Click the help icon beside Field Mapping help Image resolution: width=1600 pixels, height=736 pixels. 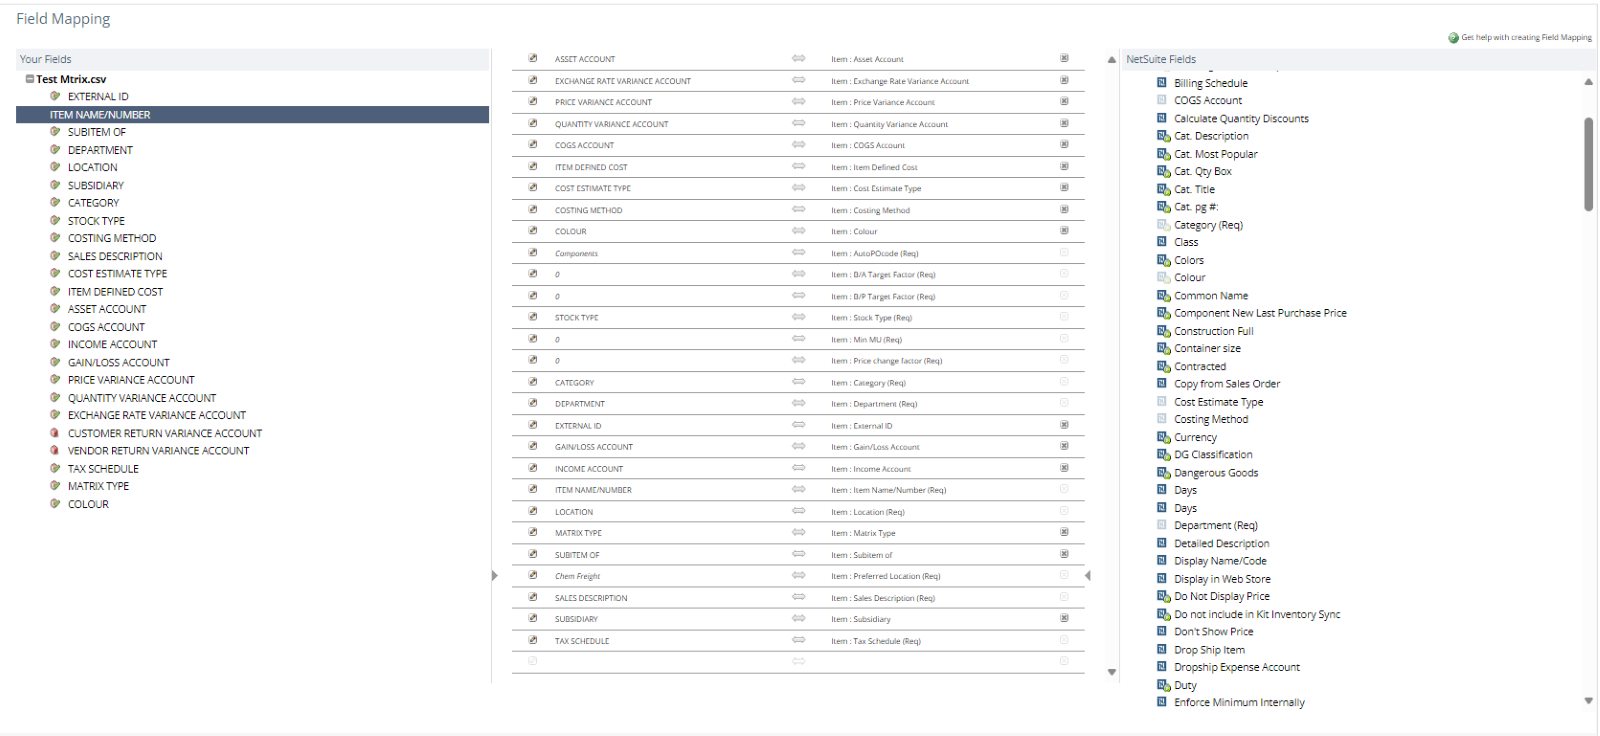(1453, 38)
